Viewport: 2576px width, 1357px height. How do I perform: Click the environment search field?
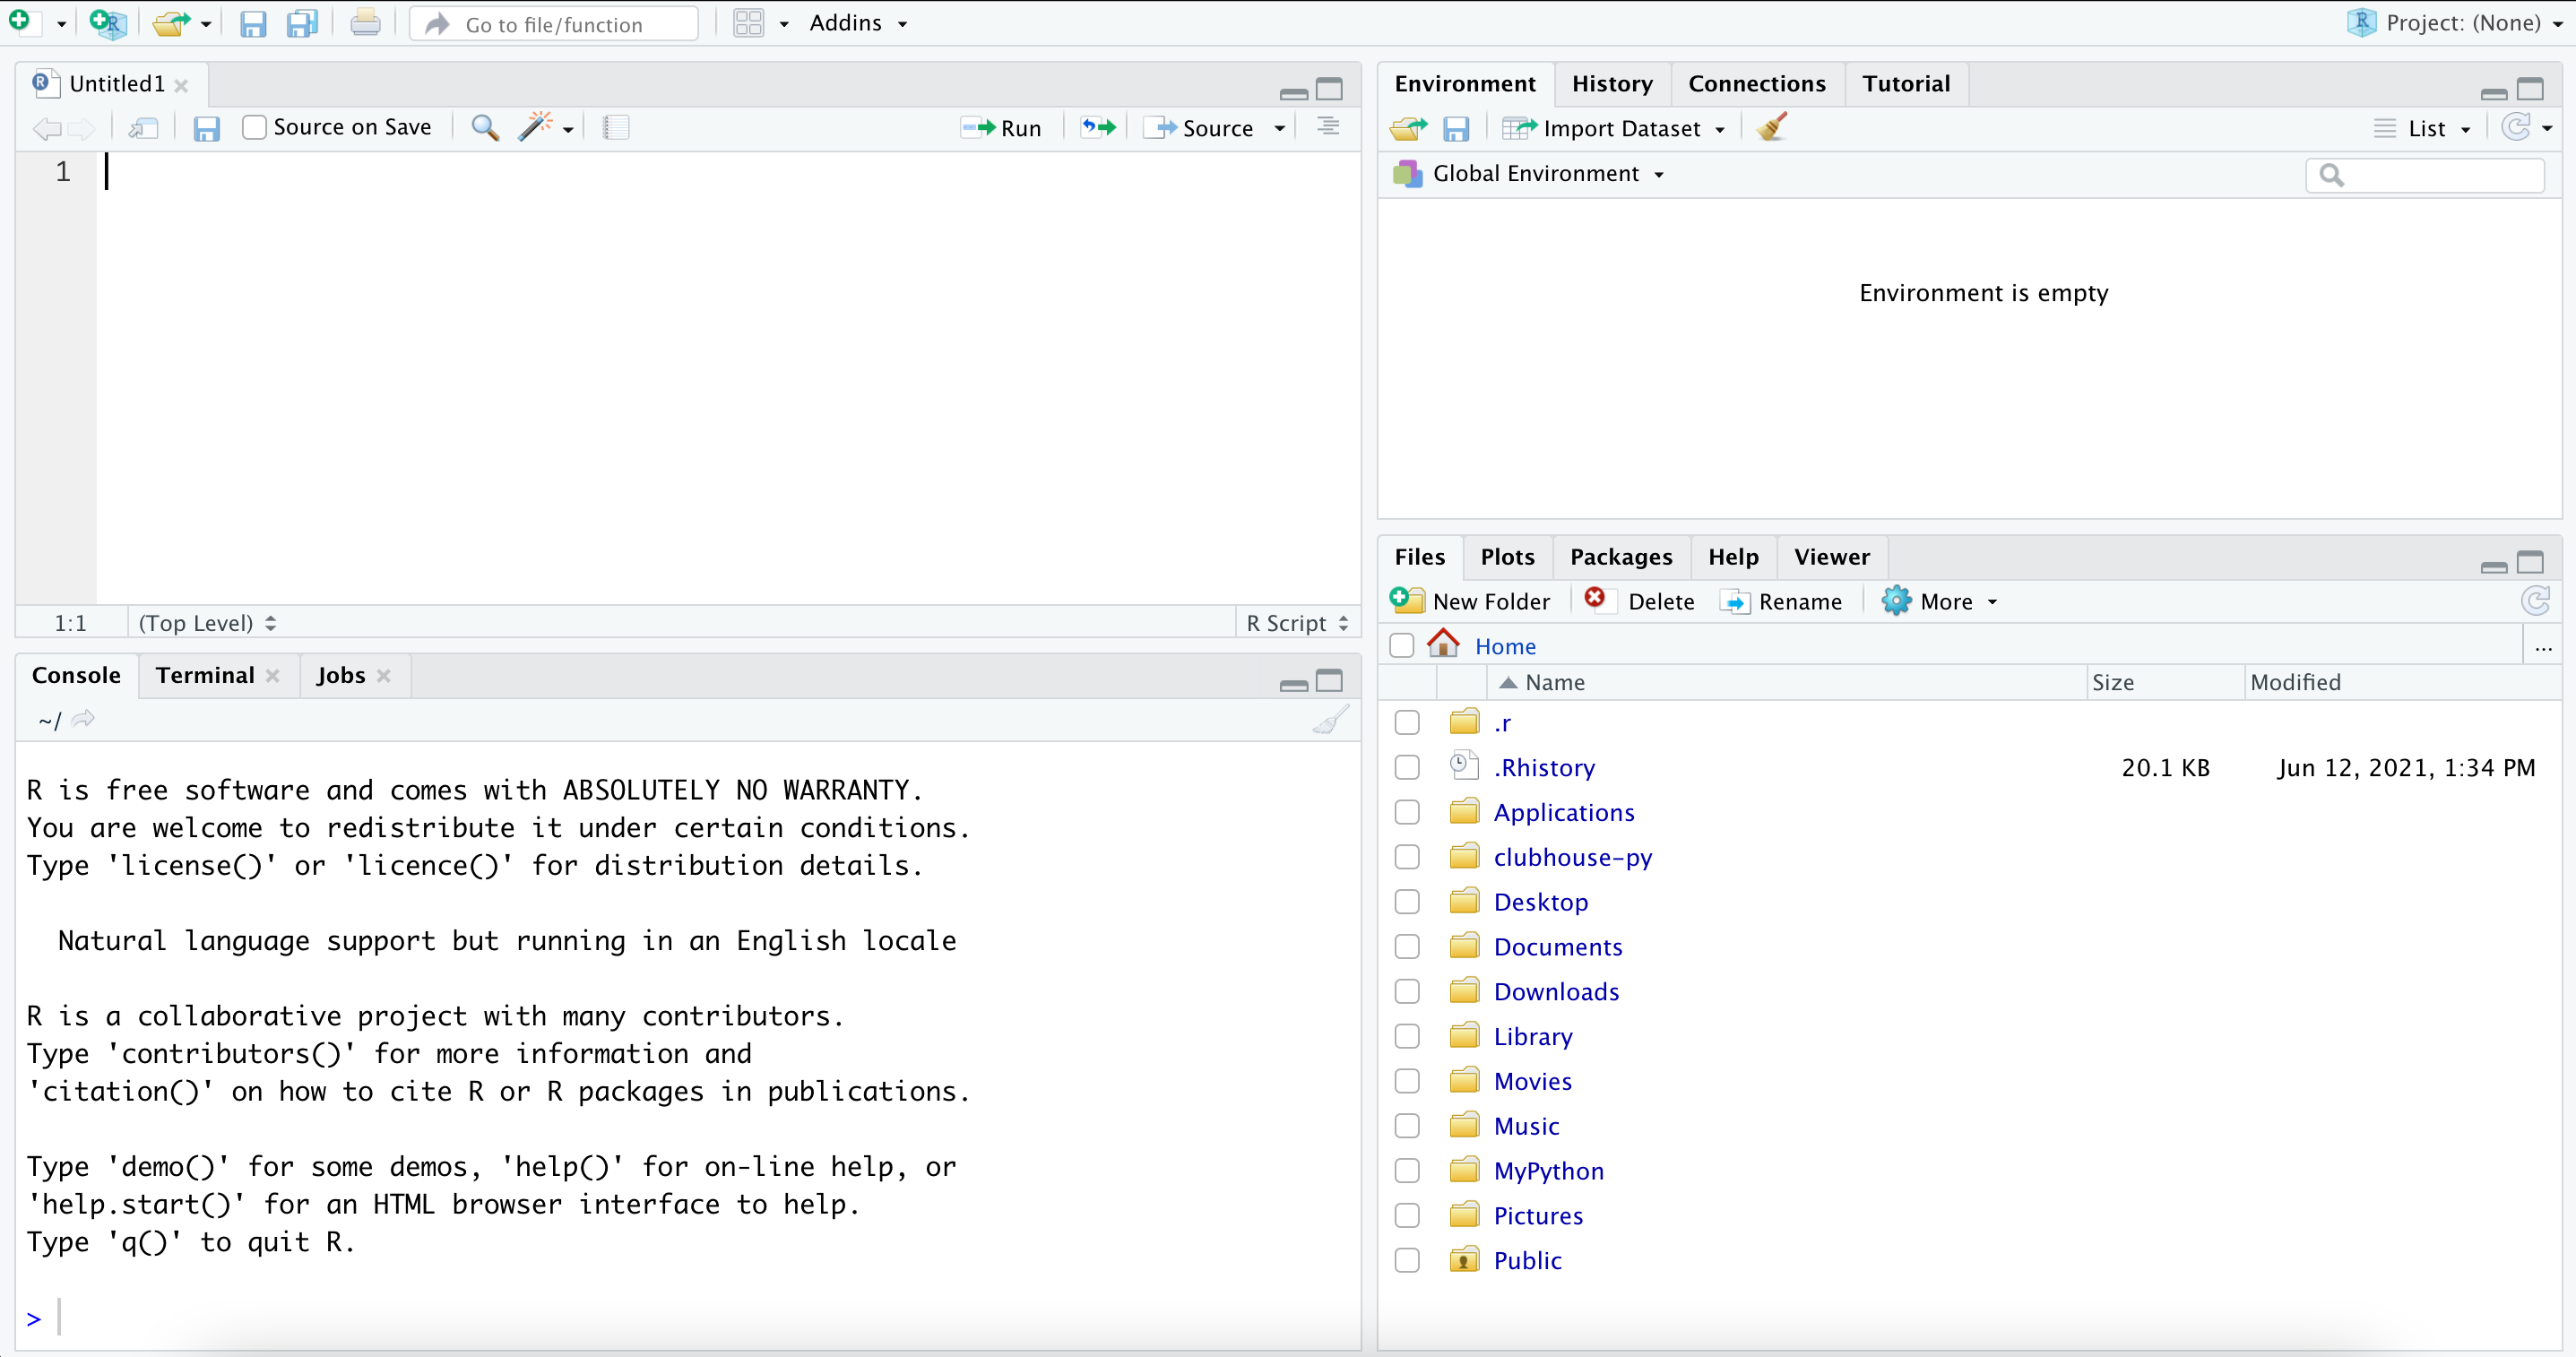pos(2427,174)
